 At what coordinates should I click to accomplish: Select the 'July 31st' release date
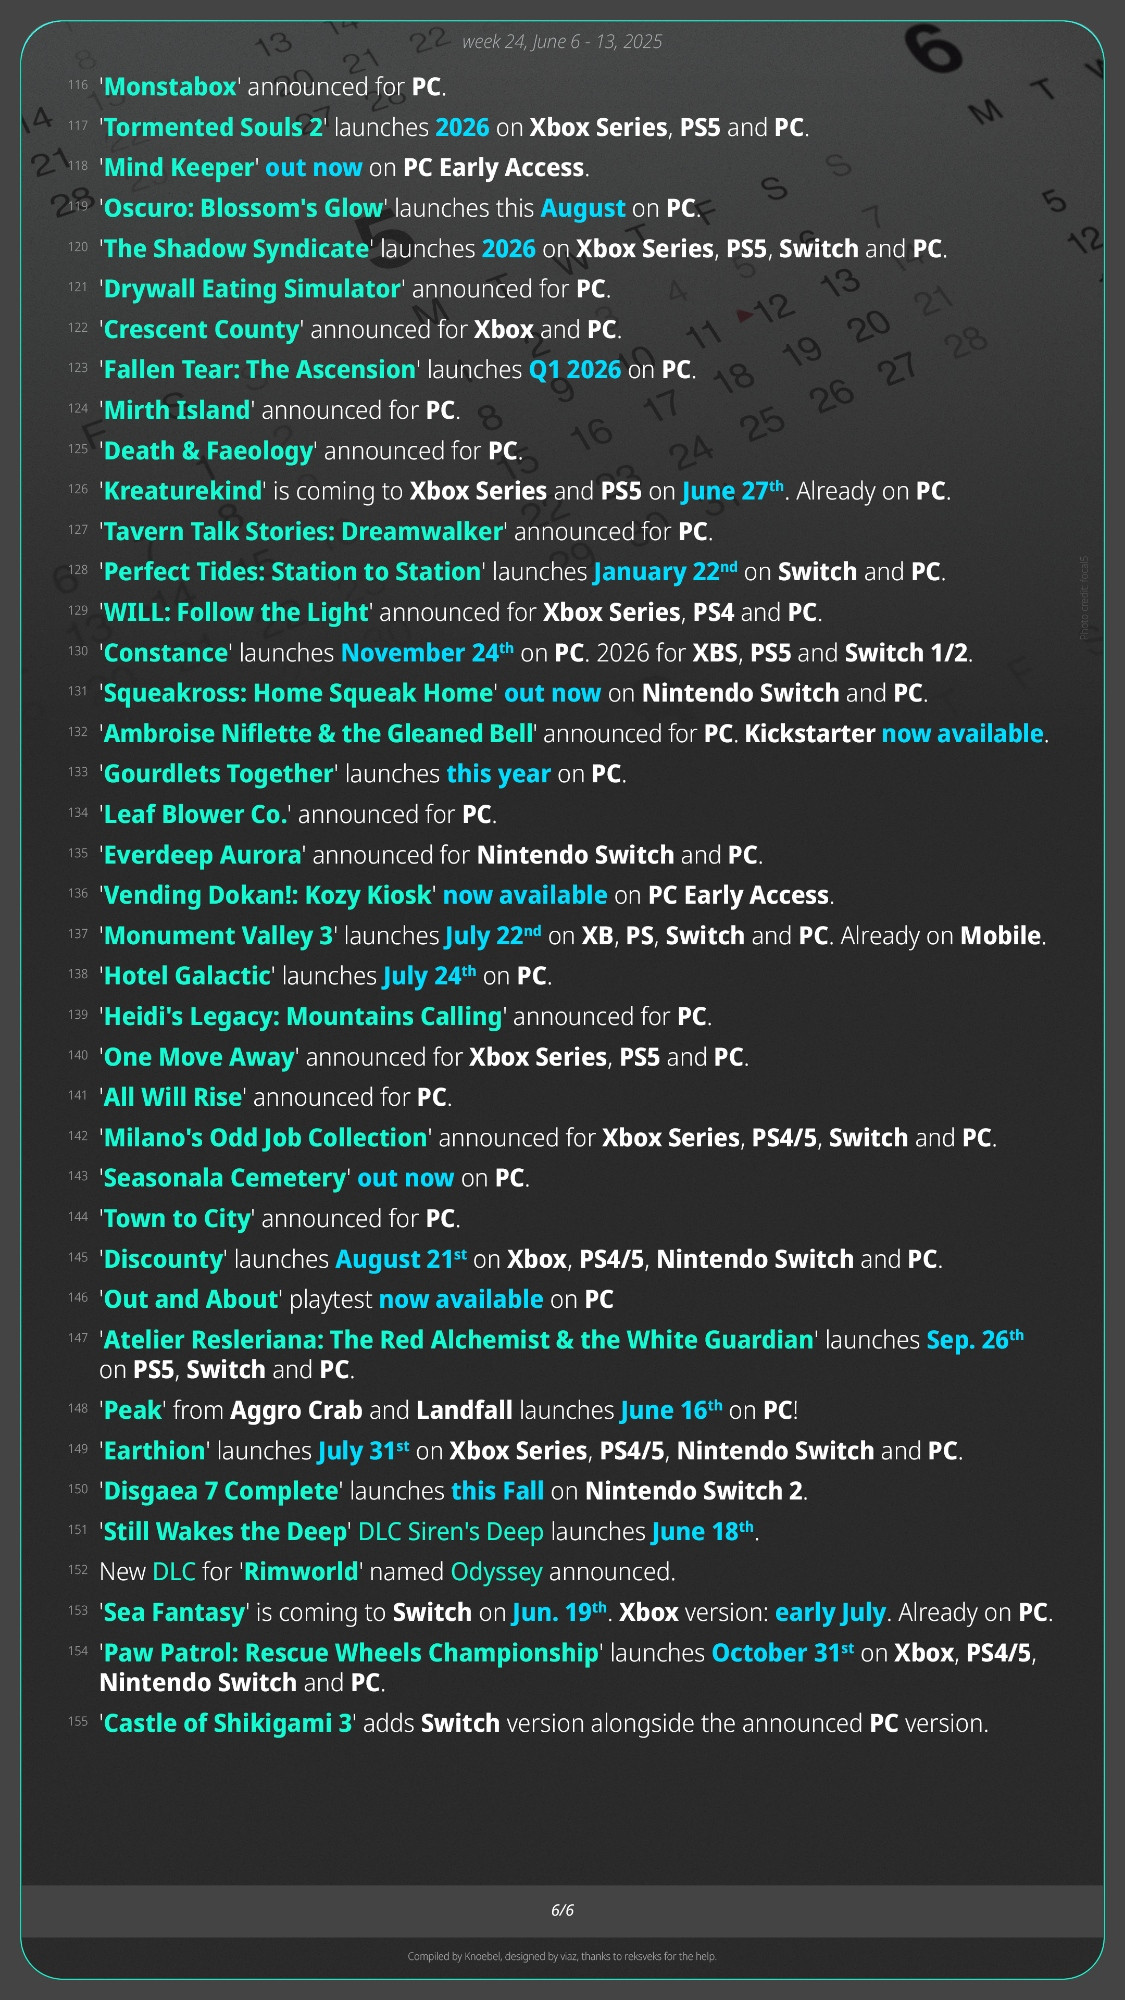pos(364,1450)
